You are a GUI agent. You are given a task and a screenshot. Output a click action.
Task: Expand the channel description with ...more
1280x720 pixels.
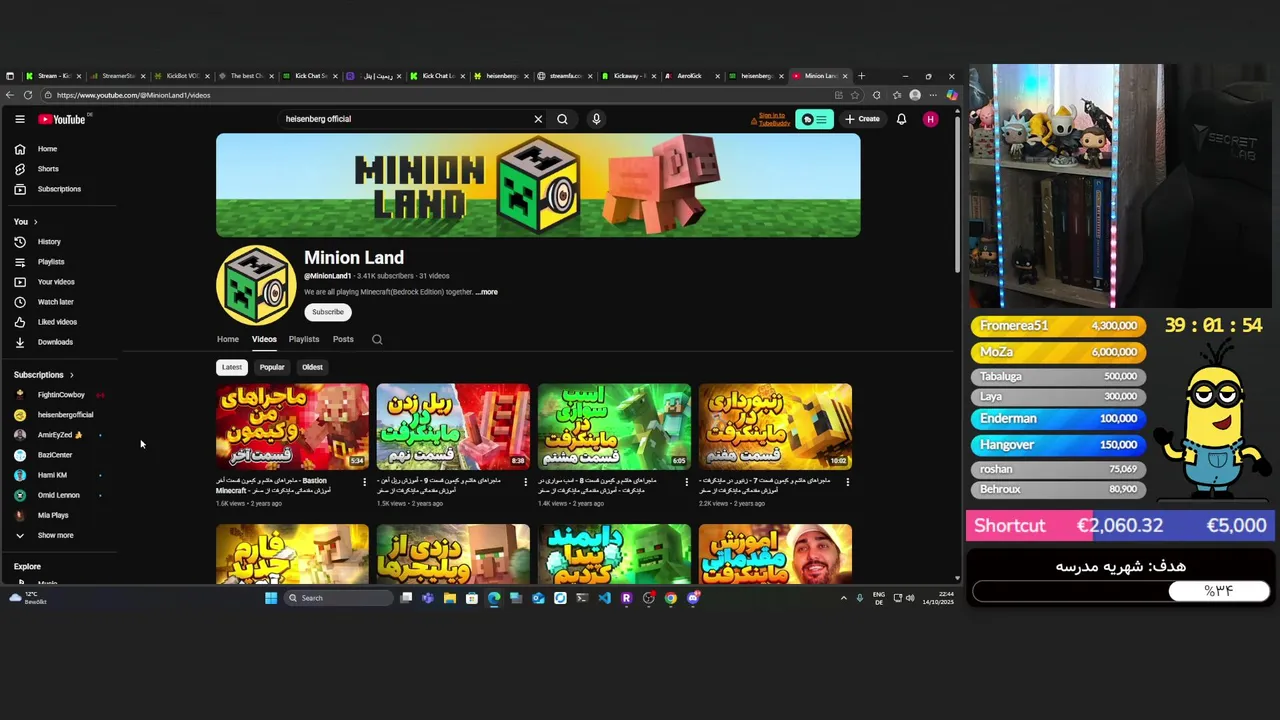[x=486, y=292]
